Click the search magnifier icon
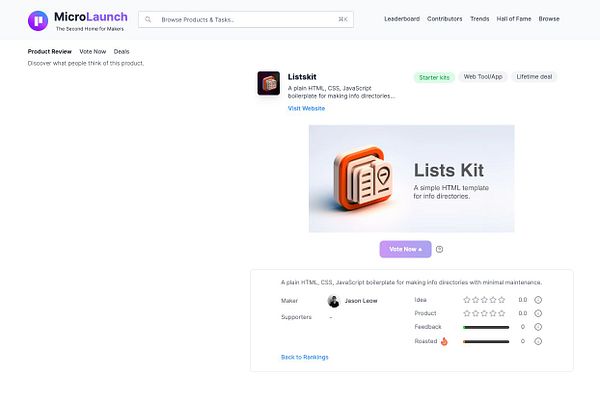The height and width of the screenshot is (406, 600). [x=148, y=20]
